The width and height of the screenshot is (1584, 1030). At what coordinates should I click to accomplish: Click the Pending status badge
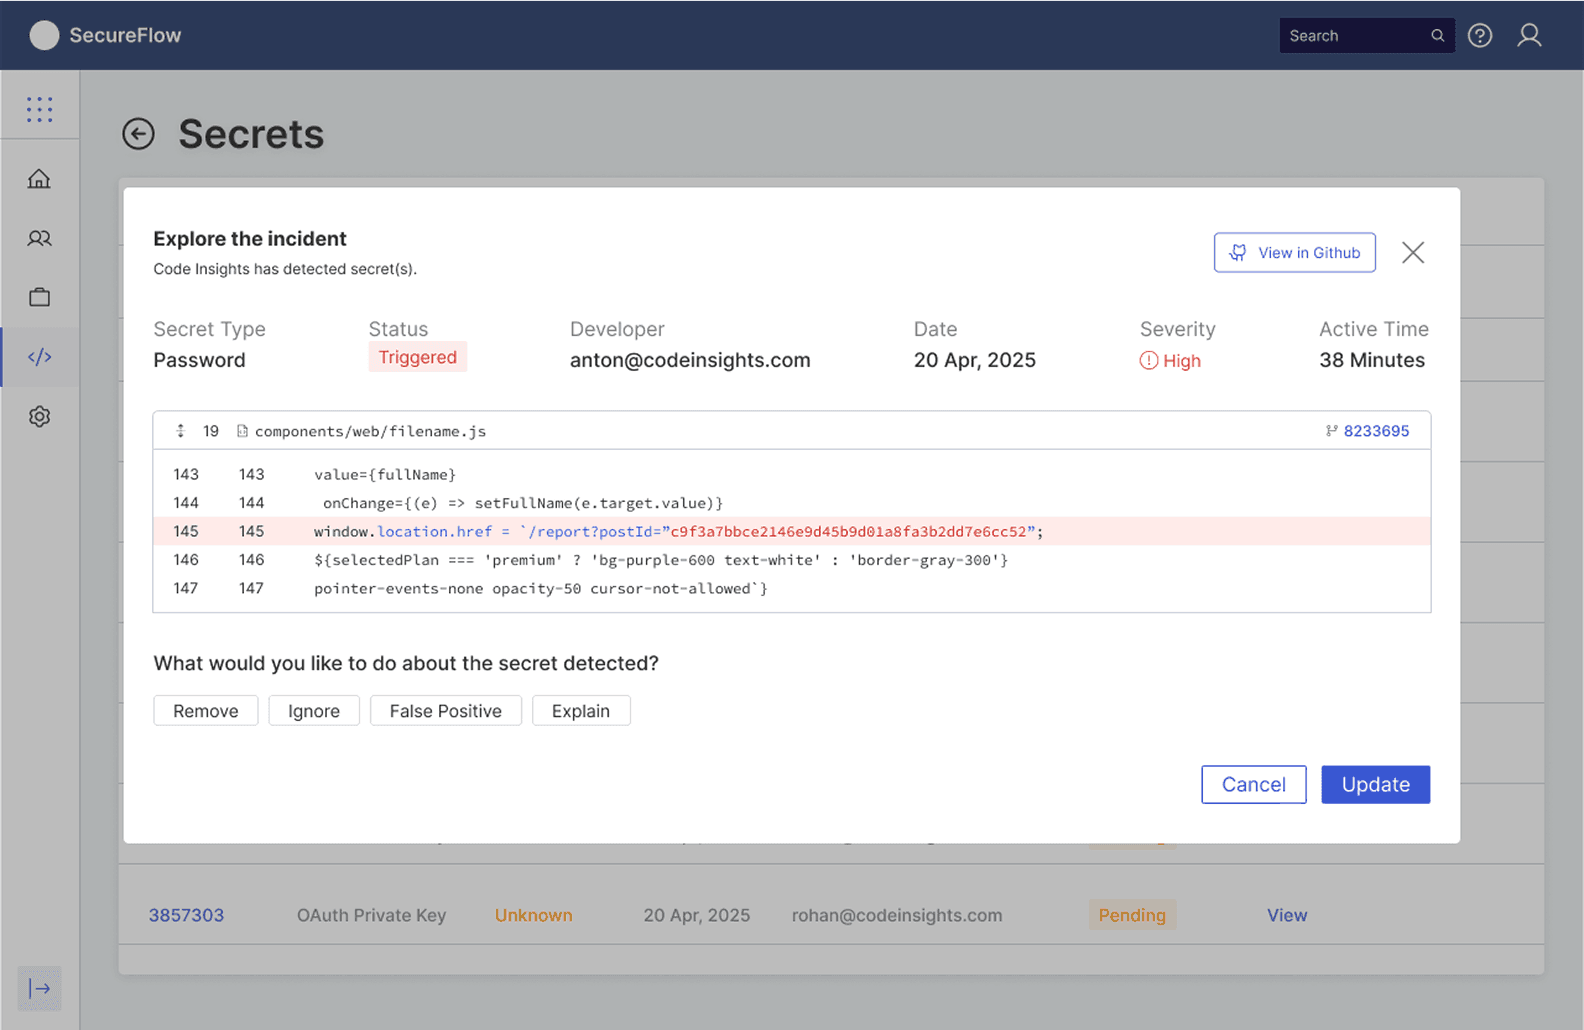coord(1132,915)
